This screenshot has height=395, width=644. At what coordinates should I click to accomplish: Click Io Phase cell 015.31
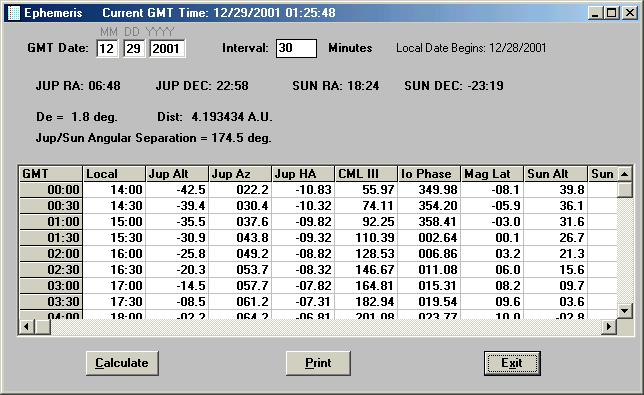(430, 286)
